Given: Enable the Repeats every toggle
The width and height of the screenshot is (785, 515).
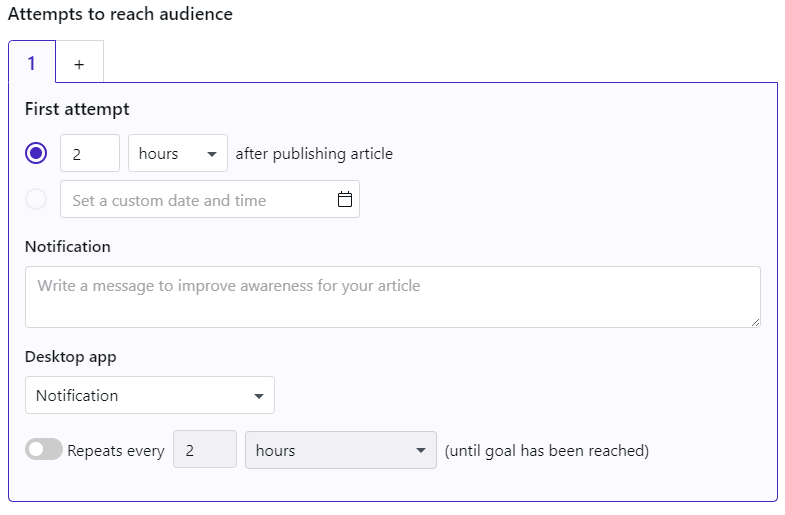Looking at the screenshot, I should 44,449.
